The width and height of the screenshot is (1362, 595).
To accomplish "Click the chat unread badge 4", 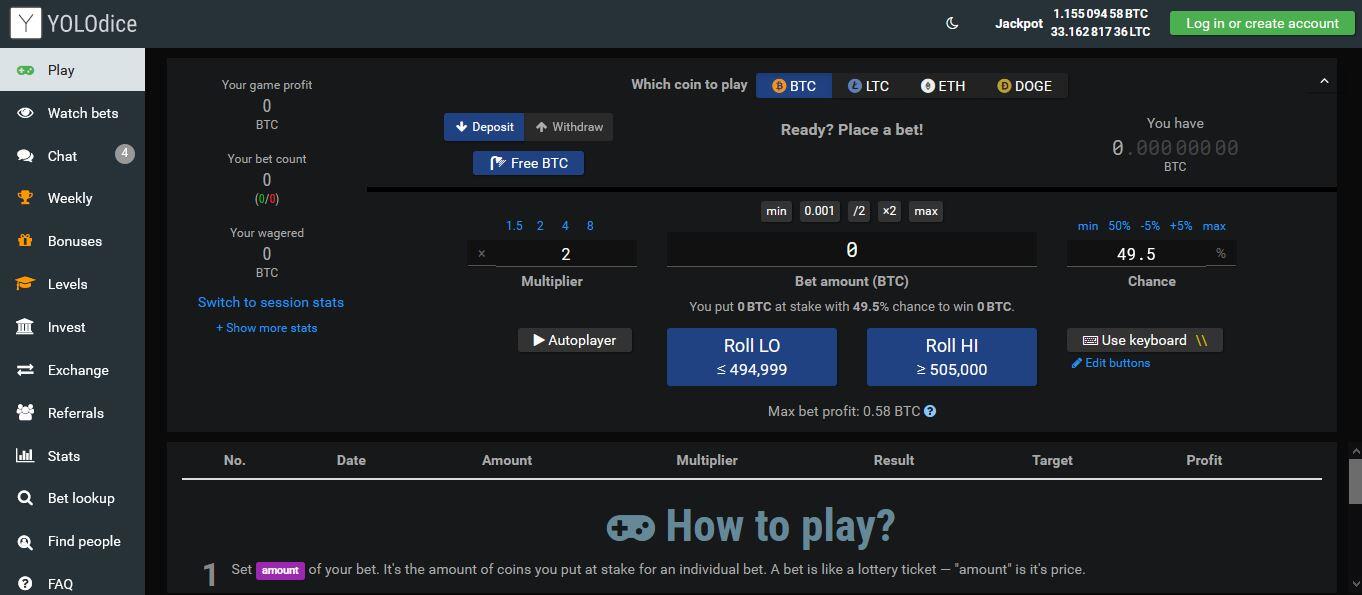I will (x=124, y=154).
